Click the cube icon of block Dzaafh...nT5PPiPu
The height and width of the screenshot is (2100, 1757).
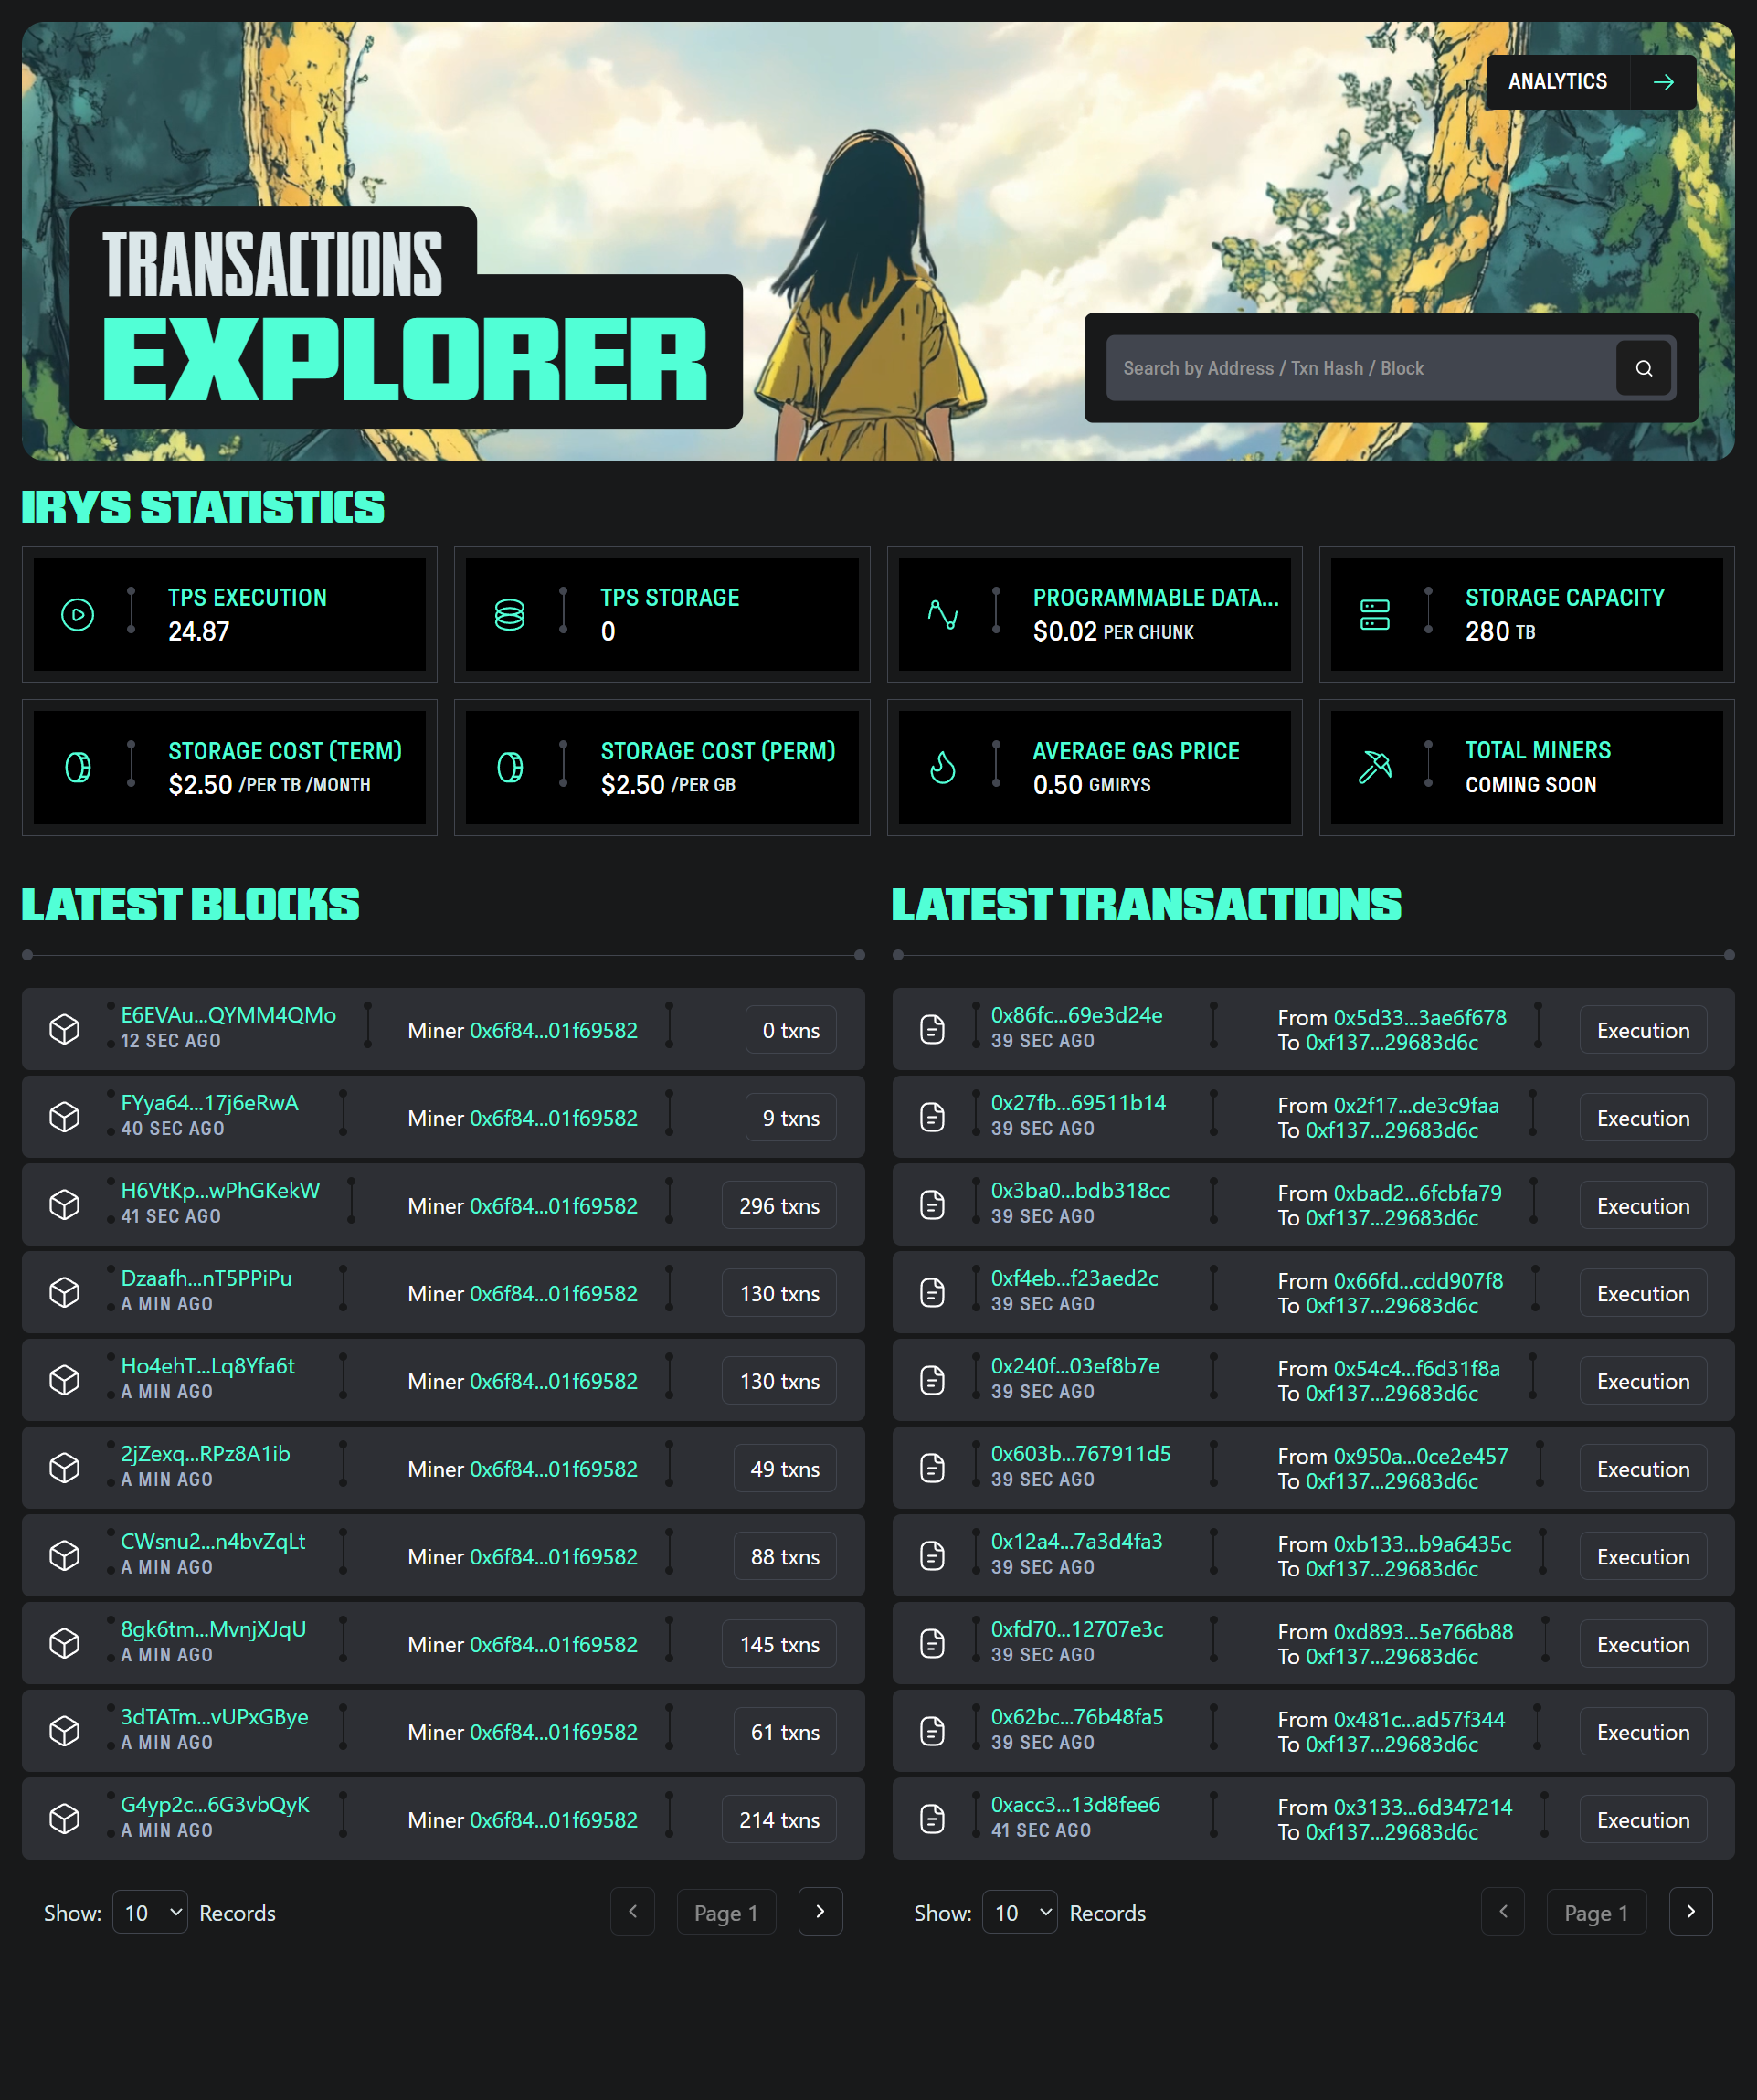65,1292
